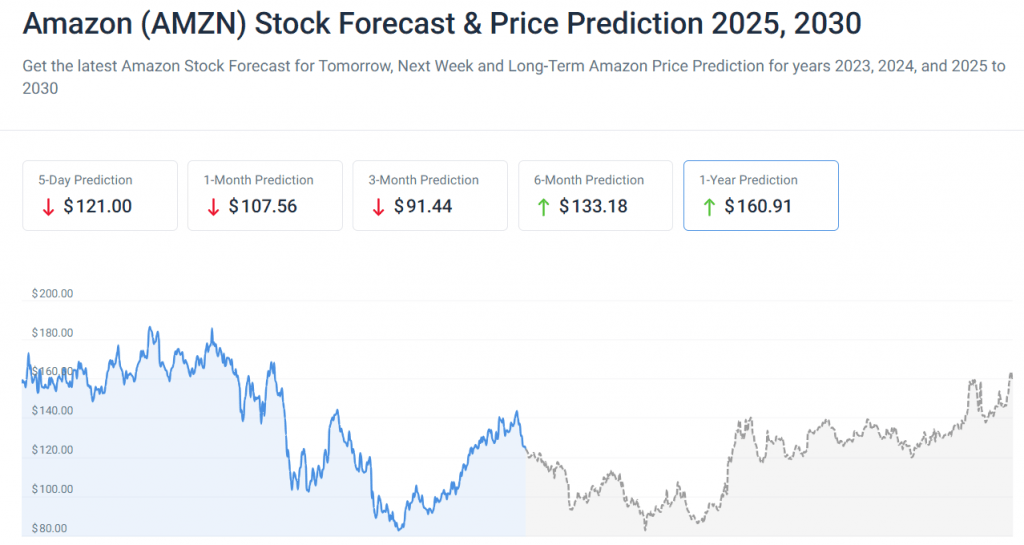Click the $120.00 chart axis label

(53, 450)
